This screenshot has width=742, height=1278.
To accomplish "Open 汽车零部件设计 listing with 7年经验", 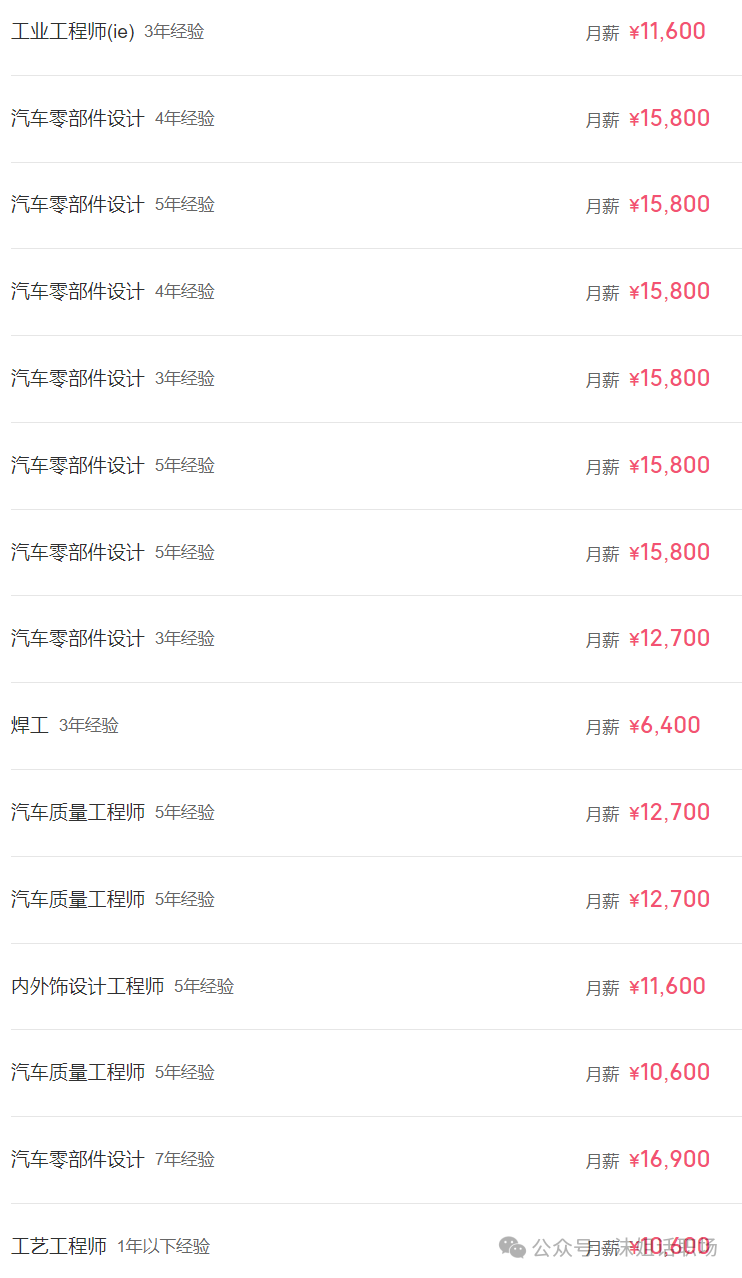I will (x=78, y=1160).
